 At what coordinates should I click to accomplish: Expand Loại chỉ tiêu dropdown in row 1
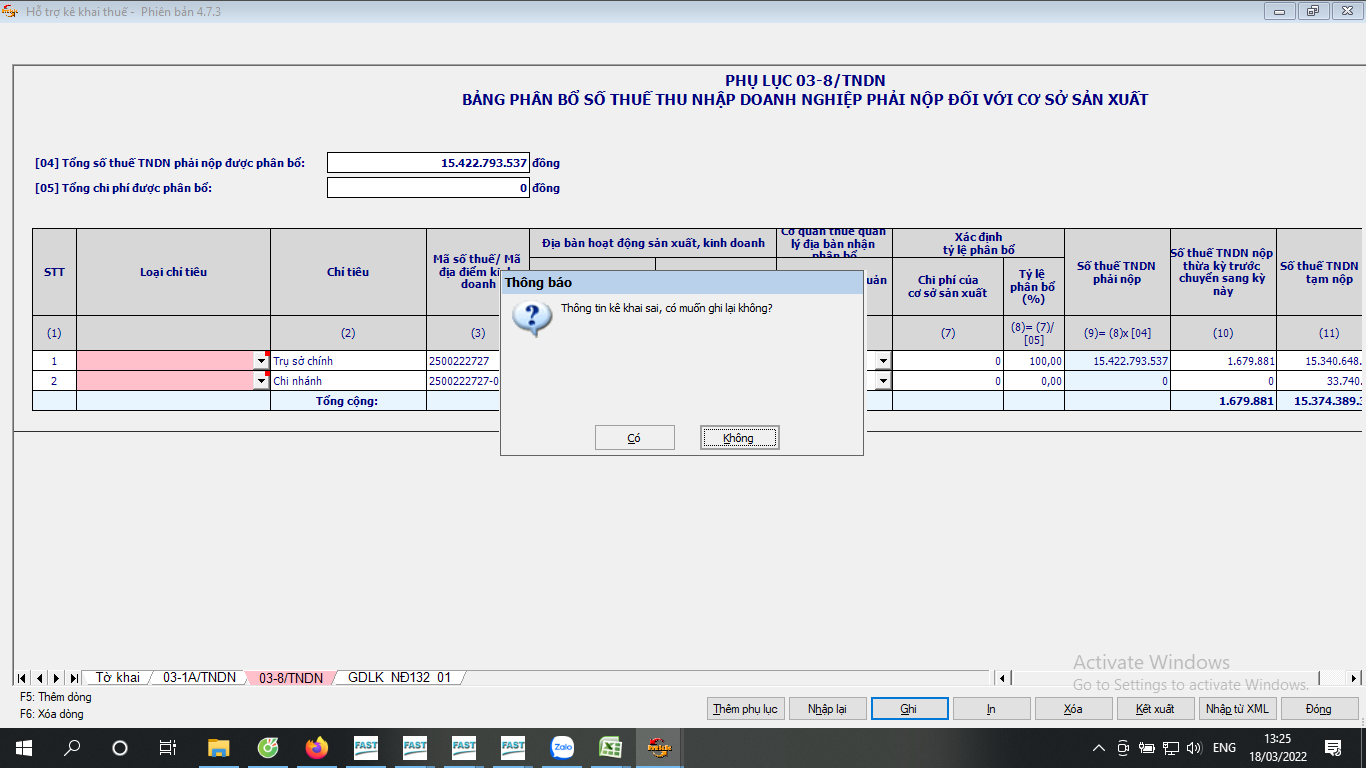(262, 361)
